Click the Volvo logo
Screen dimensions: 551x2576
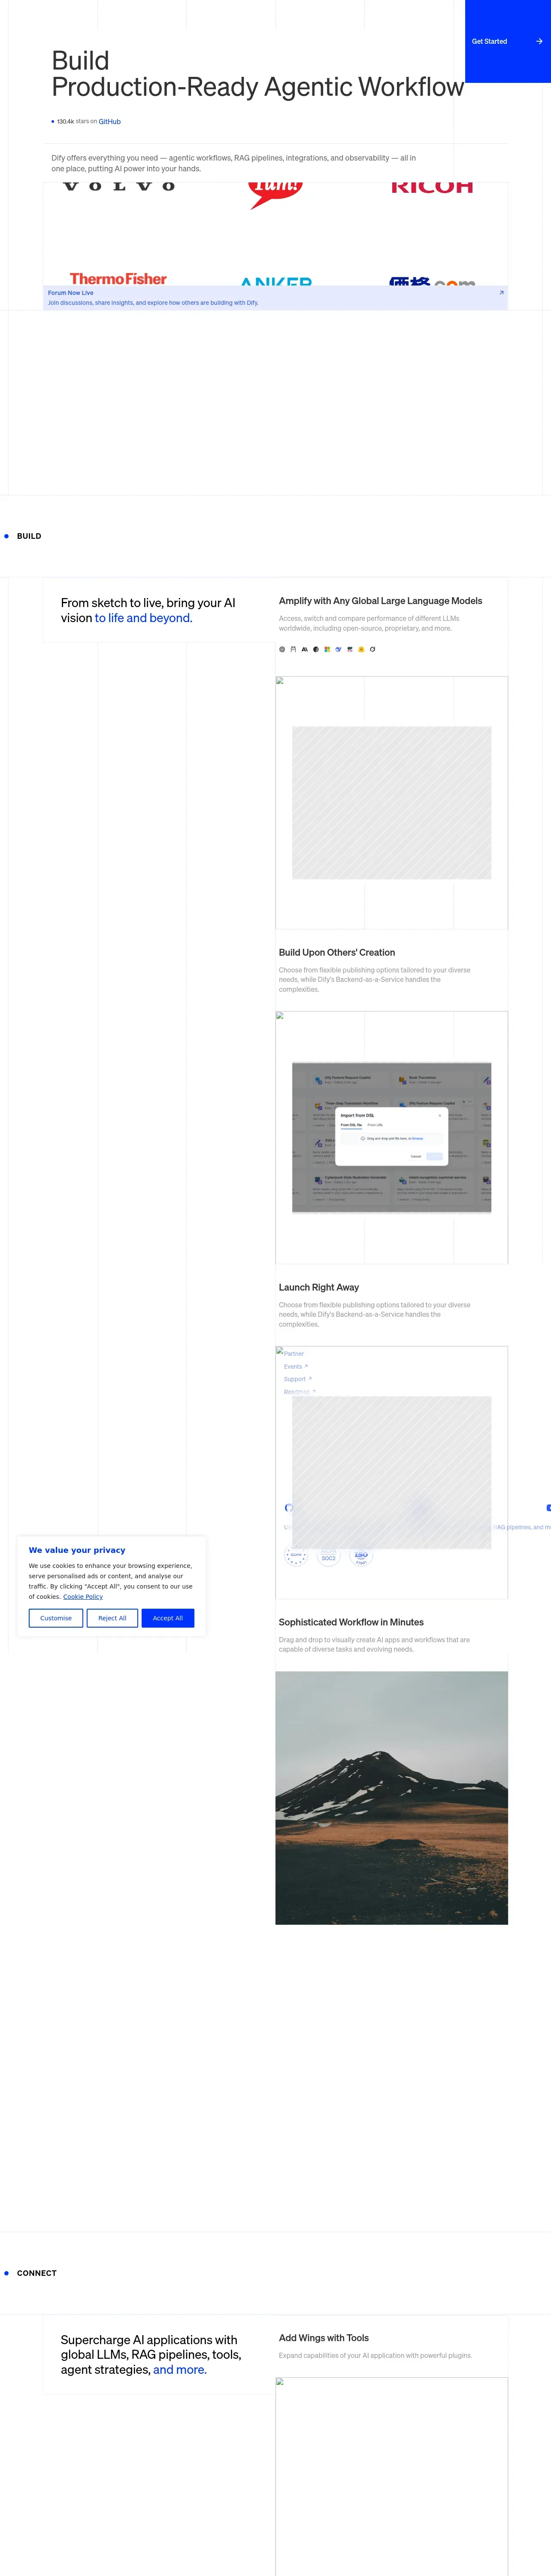[x=119, y=186]
